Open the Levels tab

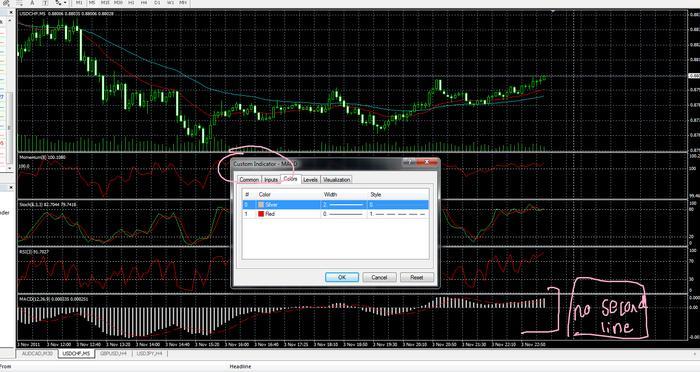click(x=310, y=180)
